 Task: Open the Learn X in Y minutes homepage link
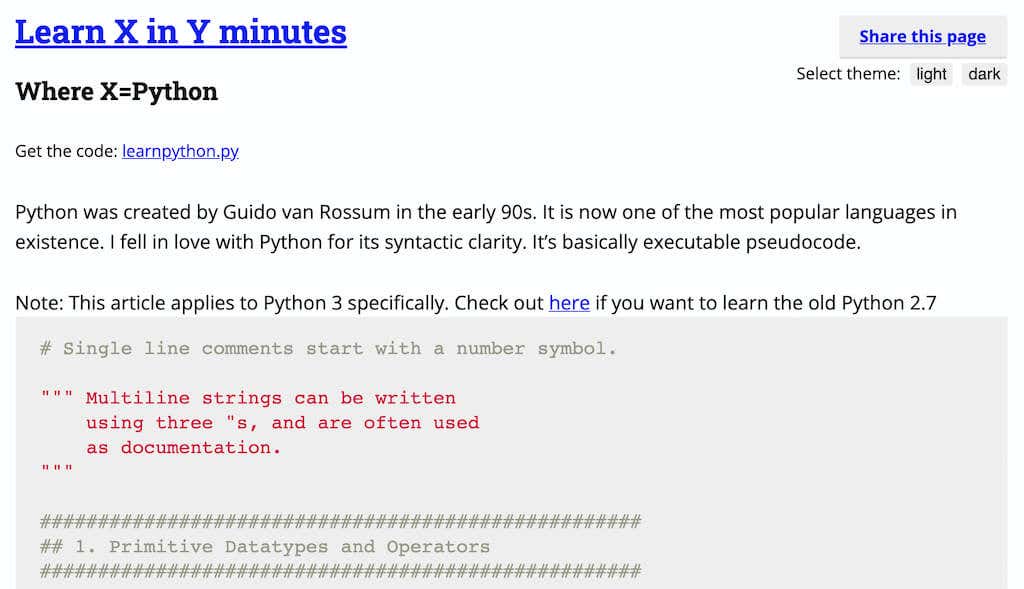pos(180,31)
